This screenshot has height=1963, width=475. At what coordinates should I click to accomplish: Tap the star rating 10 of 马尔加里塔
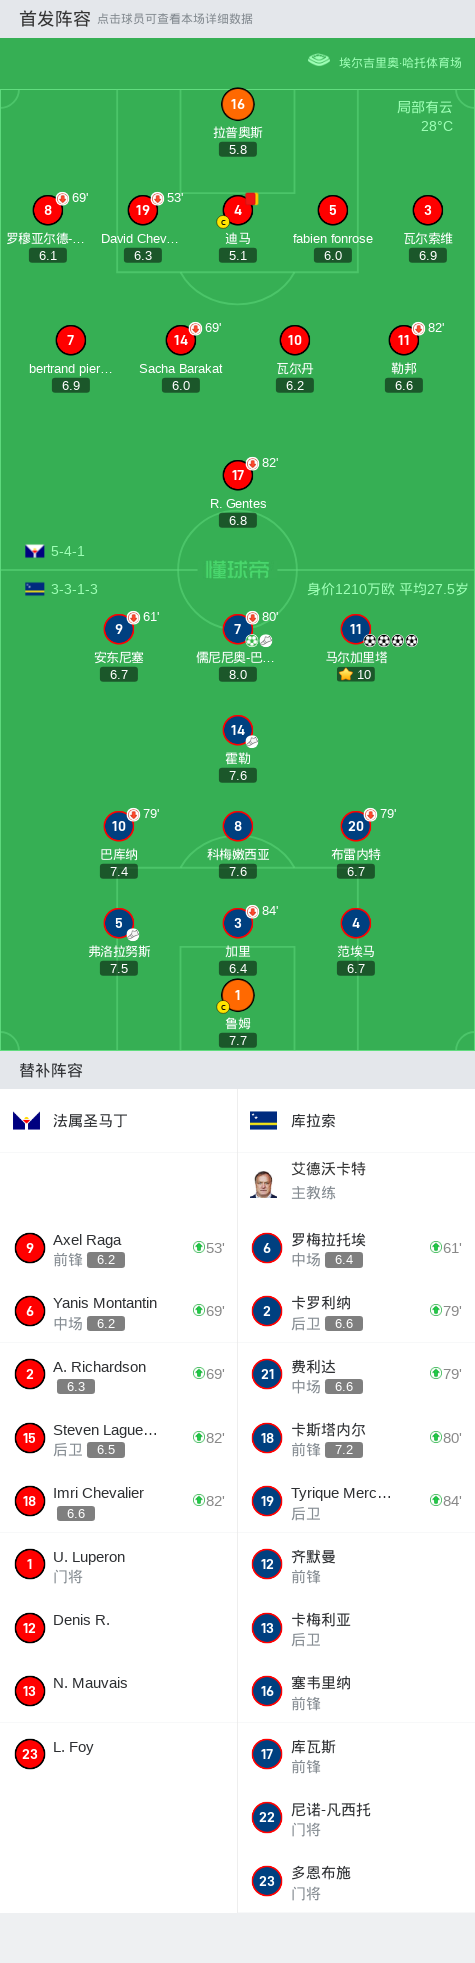(x=356, y=674)
